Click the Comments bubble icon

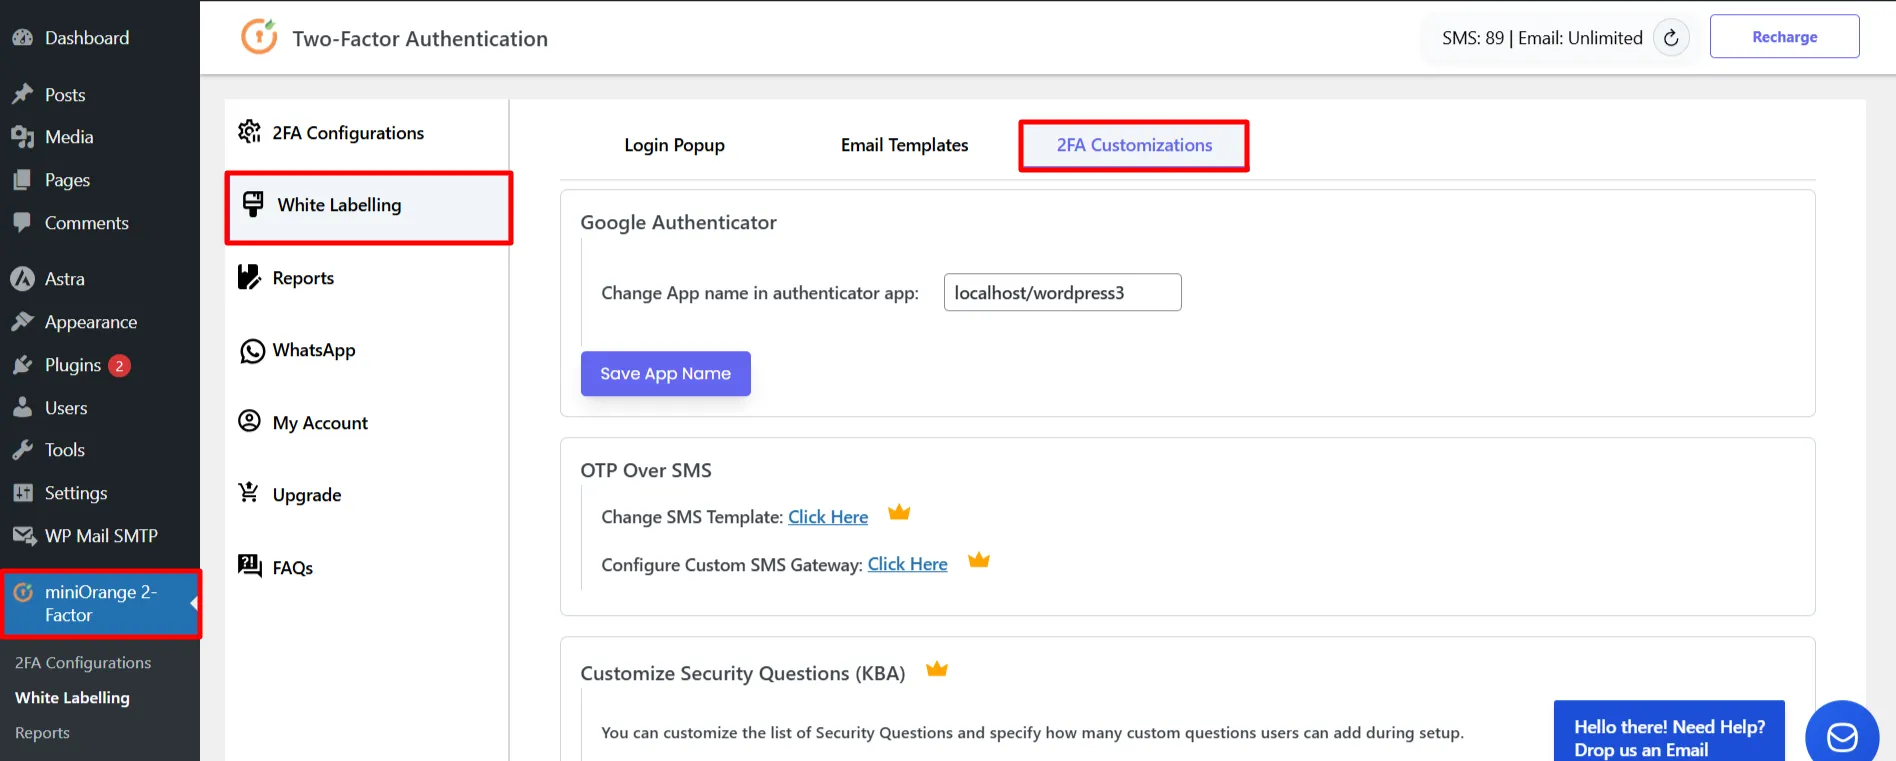coord(22,223)
